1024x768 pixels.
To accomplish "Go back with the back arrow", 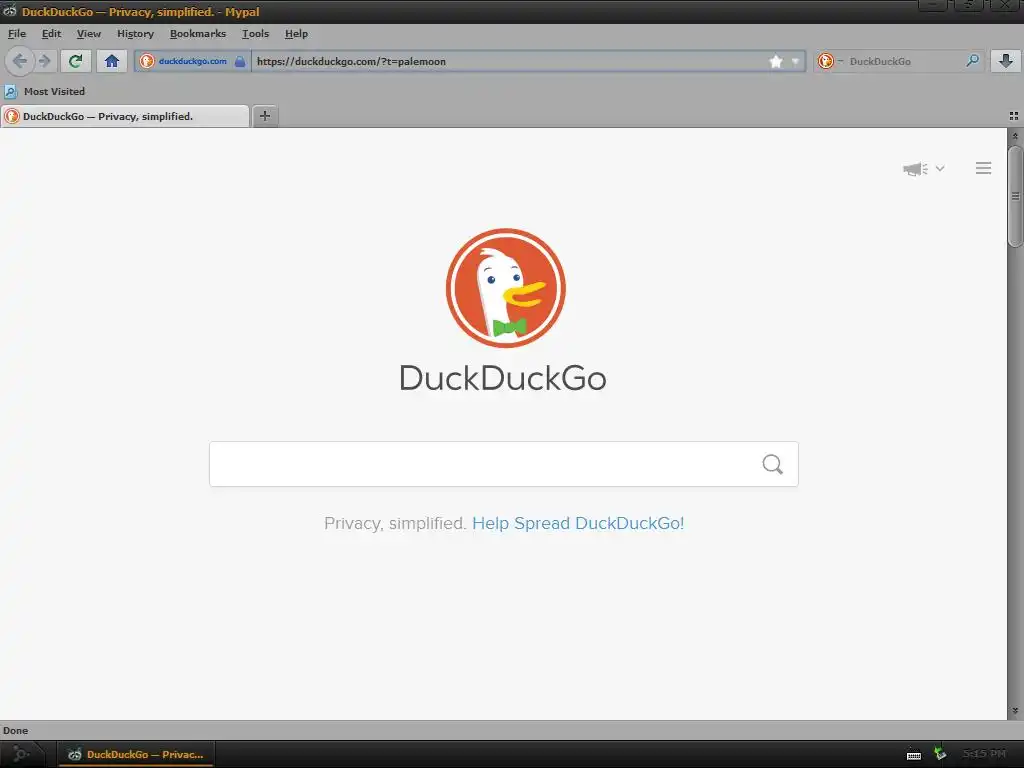I will (20, 61).
